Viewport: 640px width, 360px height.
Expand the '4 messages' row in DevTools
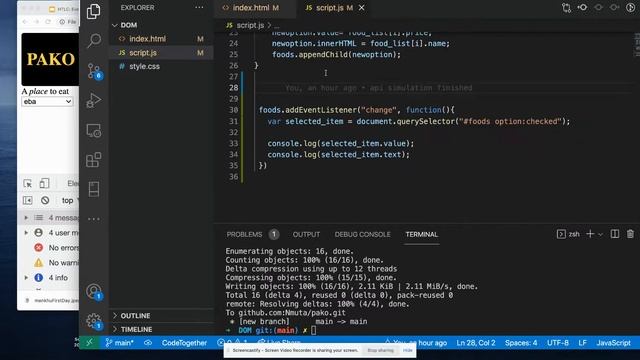coord(49,218)
